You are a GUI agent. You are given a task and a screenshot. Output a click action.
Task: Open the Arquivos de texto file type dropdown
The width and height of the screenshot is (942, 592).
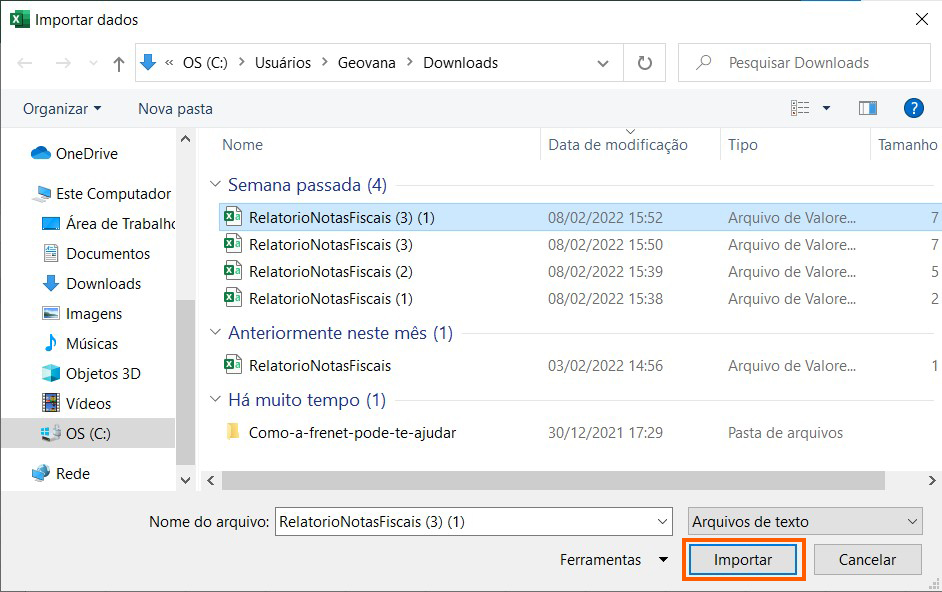[805, 521]
